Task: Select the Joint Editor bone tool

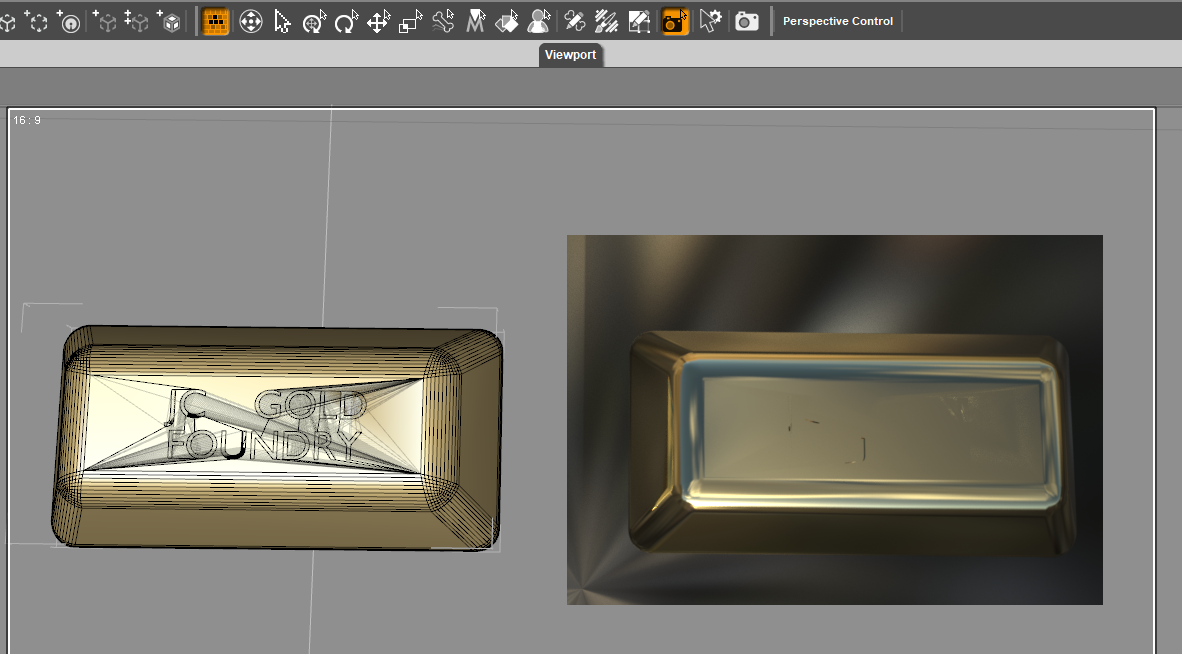Action: (x=443, y=22)
